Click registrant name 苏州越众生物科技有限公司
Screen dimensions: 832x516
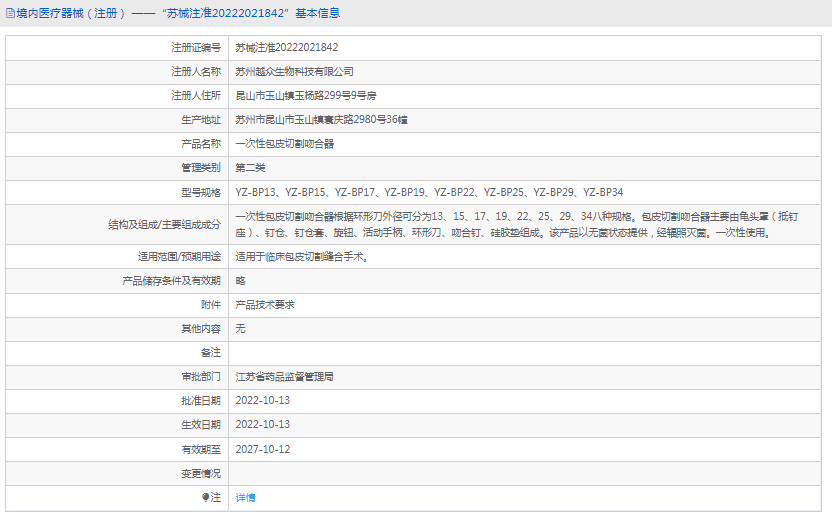tap(294, 72)
